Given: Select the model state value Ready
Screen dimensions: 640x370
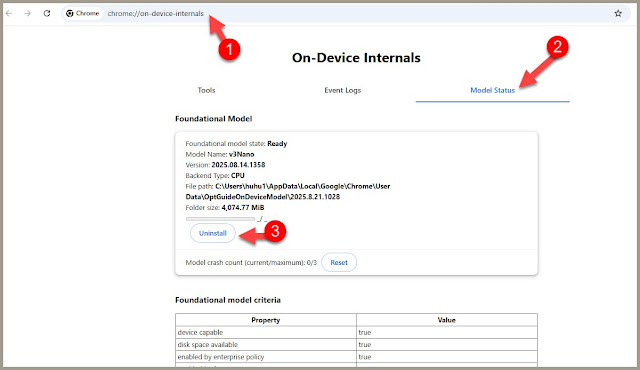Looking at the screenshot, I should pos(277,144).
